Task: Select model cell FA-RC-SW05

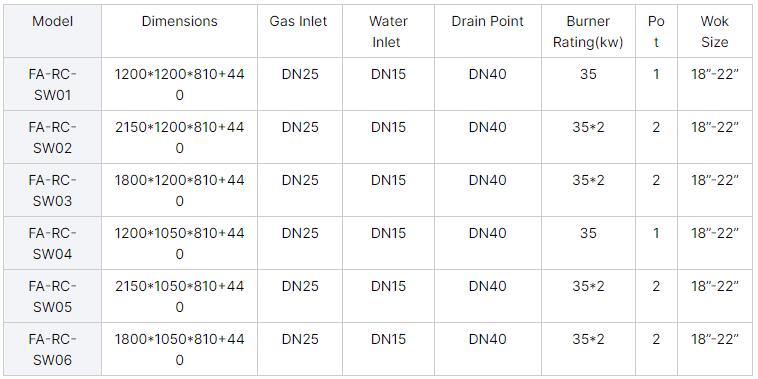Action: (53, 296)
